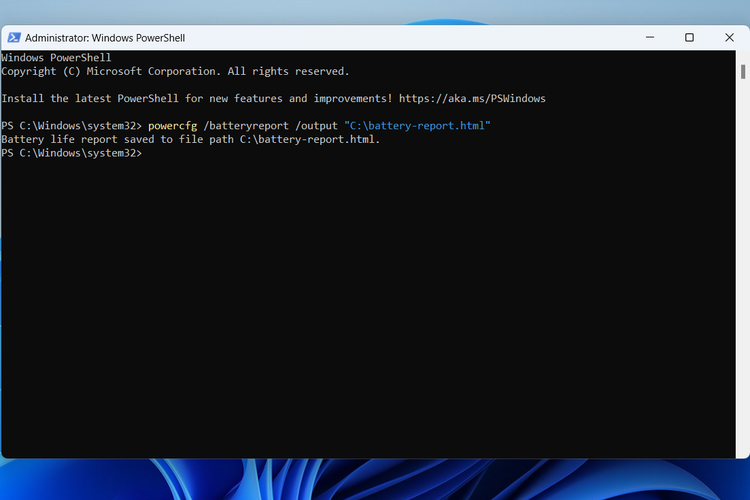Screen dimensions: 750x500
Task: Click the last empty PS C:\Windows\system32> prompt
Action: point(72,153)
